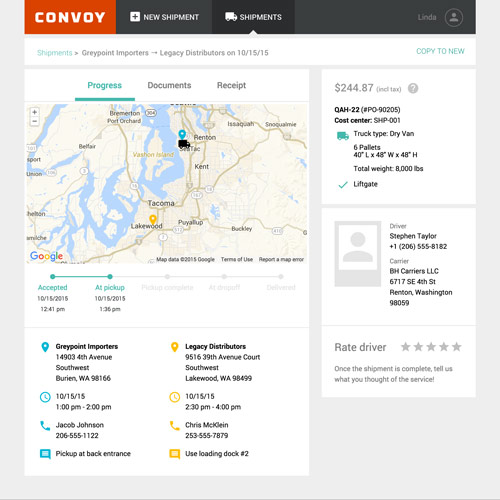The image size is (500, 500).
Task: Click the Convoy logo
Action: (70, 17)
